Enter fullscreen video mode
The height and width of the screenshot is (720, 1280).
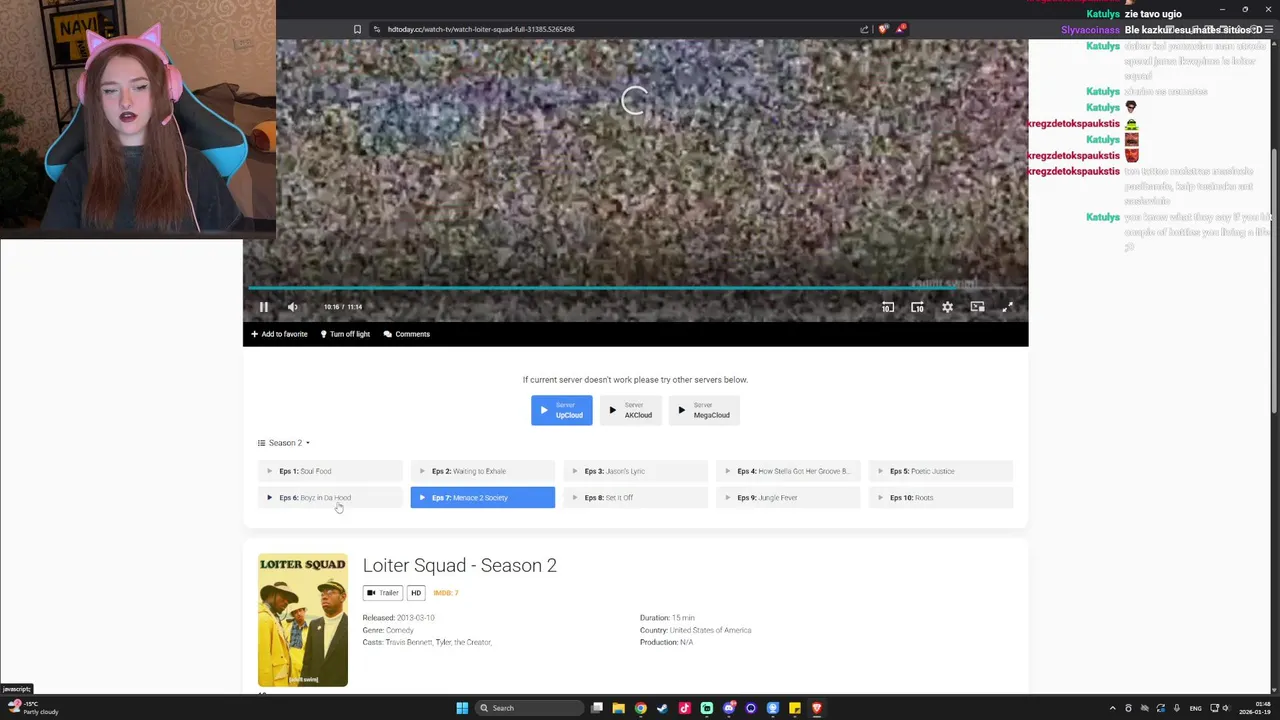click(1007, 307)
